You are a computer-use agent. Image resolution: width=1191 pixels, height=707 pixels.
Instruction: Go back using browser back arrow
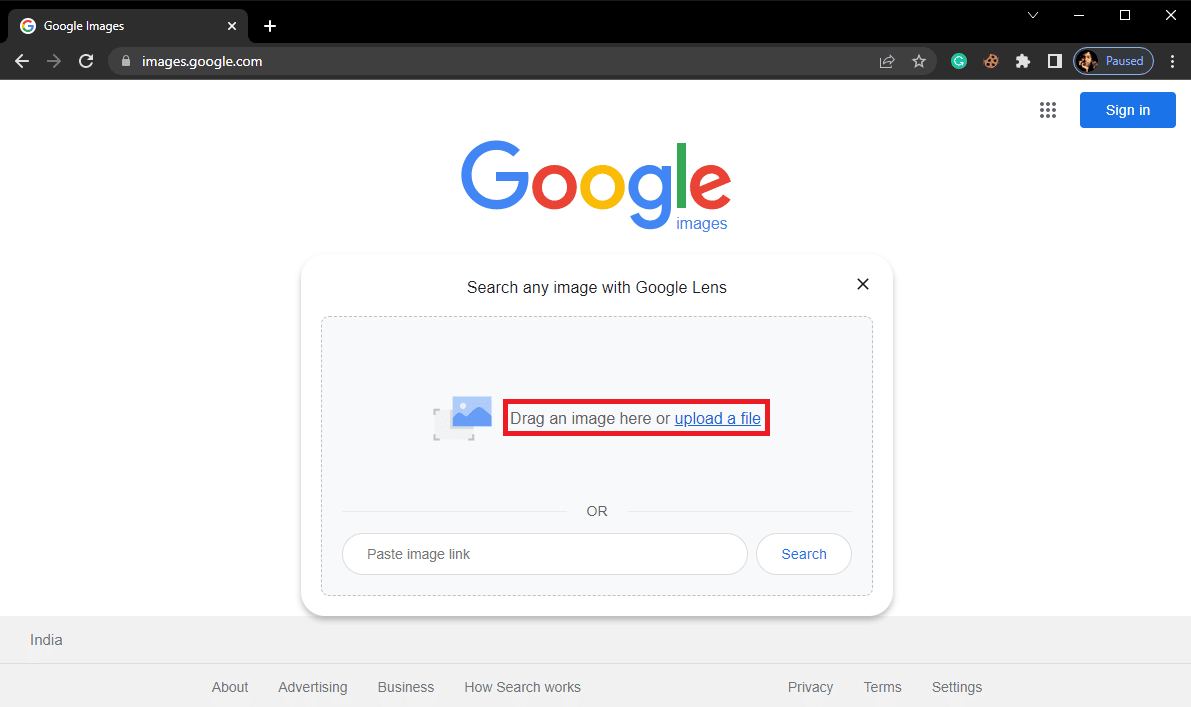[22, 62]
